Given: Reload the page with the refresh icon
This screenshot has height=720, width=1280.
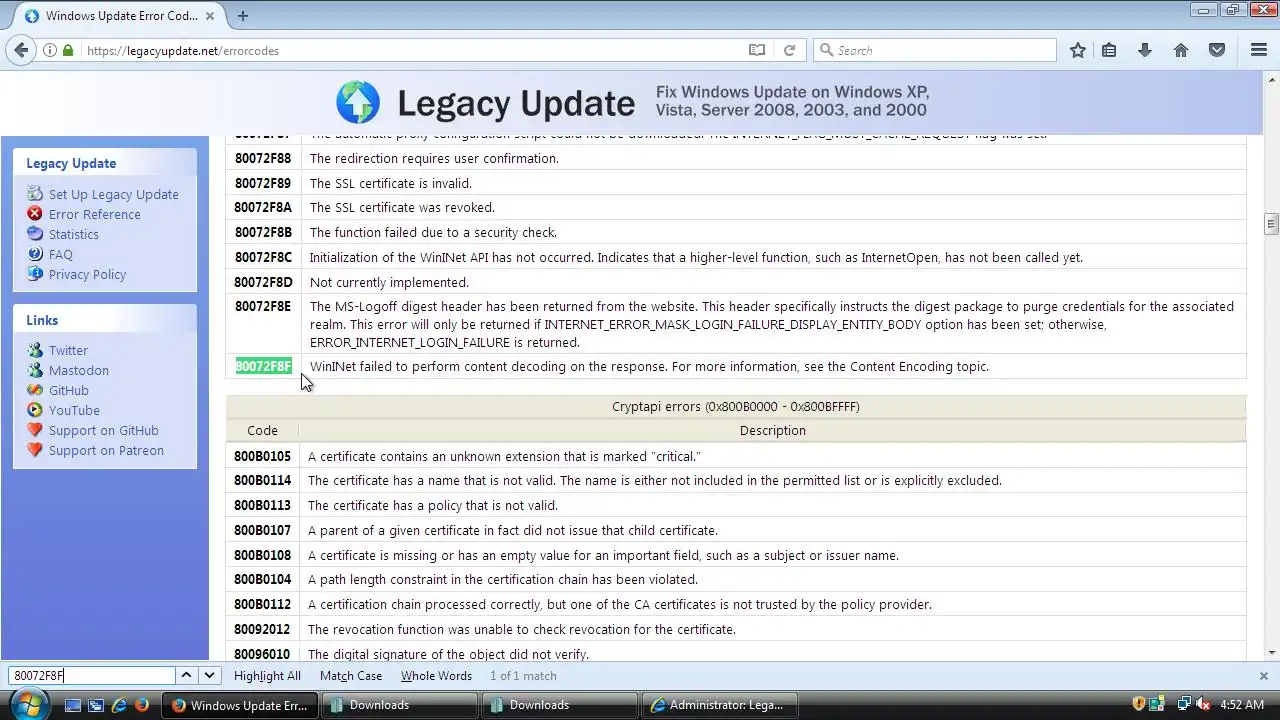Looking at the screenshot, I should pyautogui.click(x=789, y=50).
